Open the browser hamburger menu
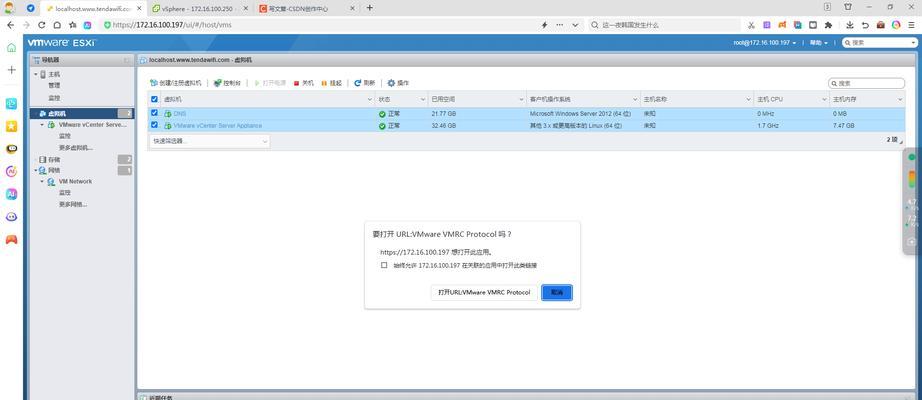Viewport: 922px width, 400px height. pos(911,25)
